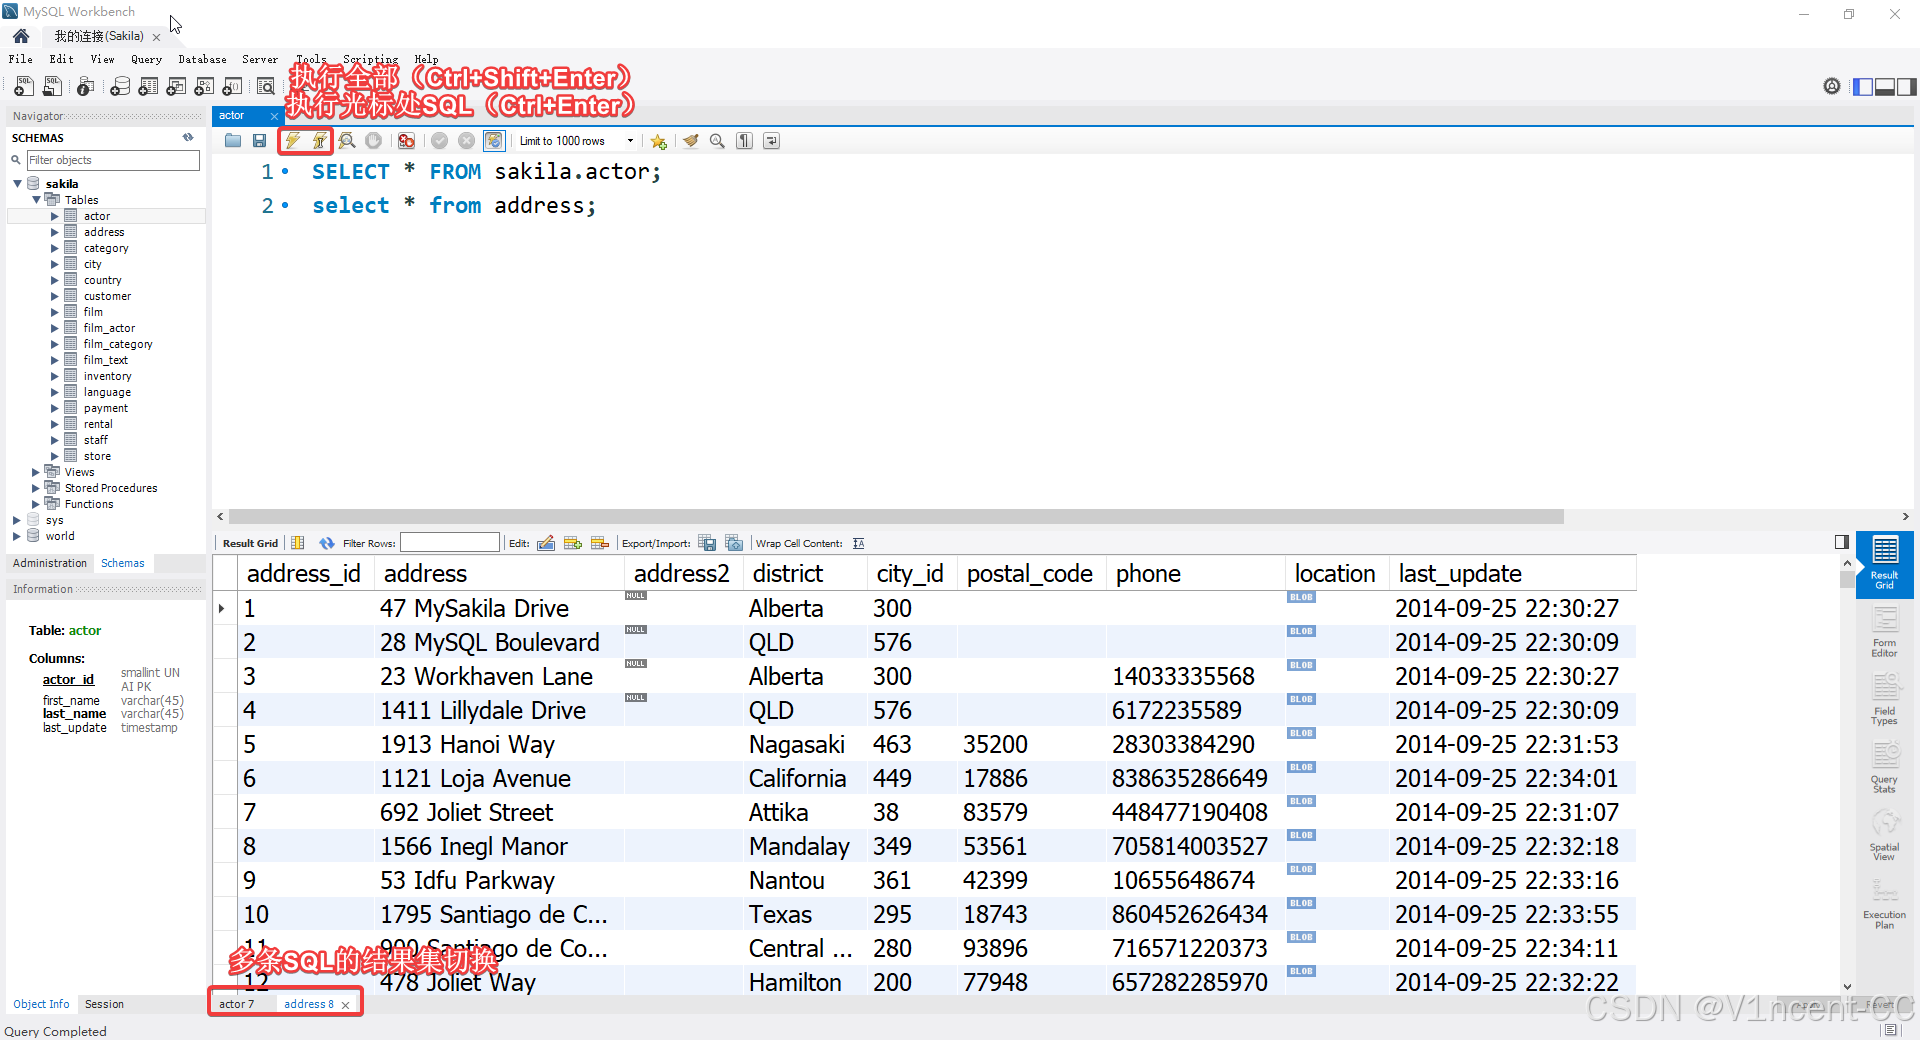Expand the Stored Procedures folder

pos(36,488)
